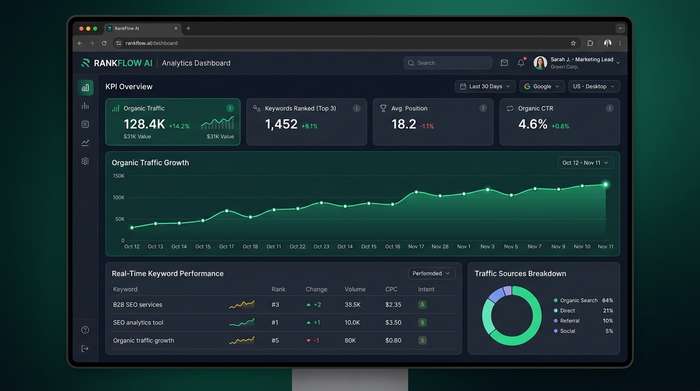Open a new browser tab
Image resolution: width=700 pixels, height=391 pixels.
point(188,29)
